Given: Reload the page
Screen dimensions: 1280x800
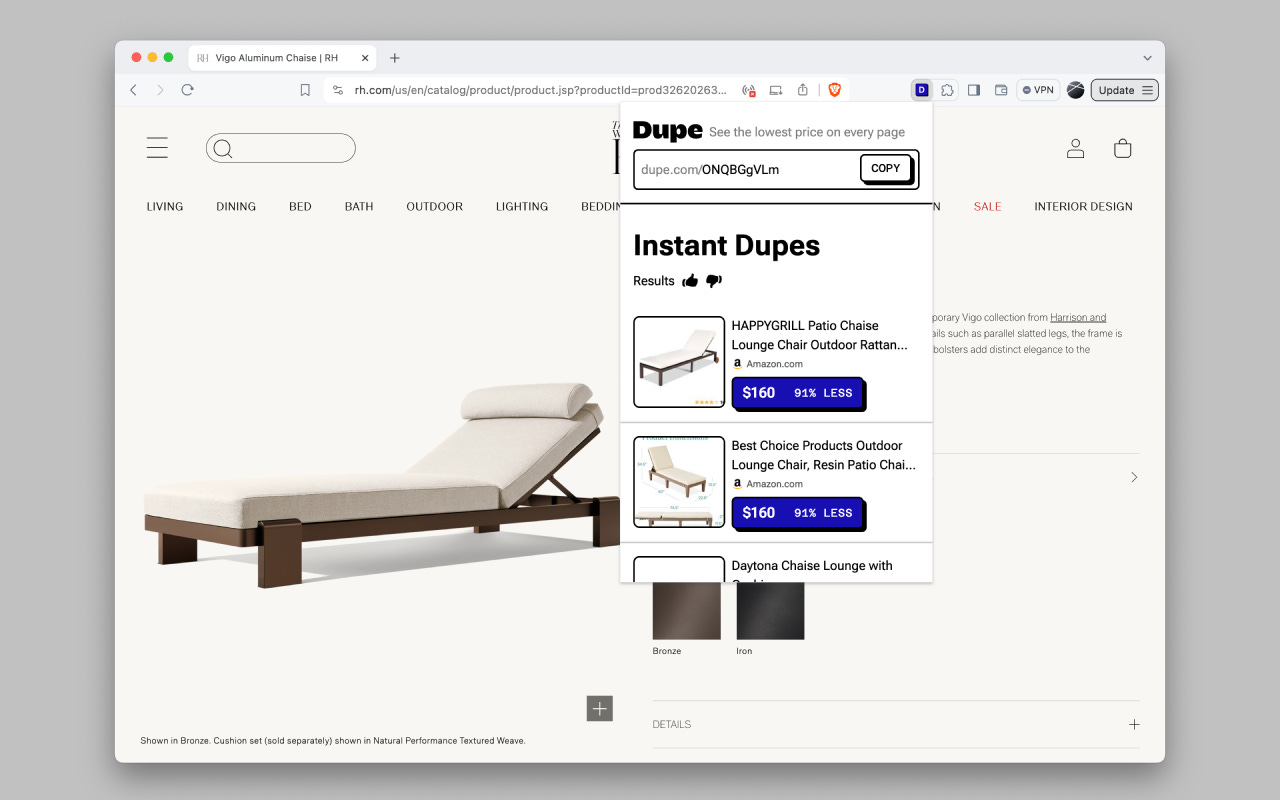Looking at the screenshot, I should [x=187, y=90].
